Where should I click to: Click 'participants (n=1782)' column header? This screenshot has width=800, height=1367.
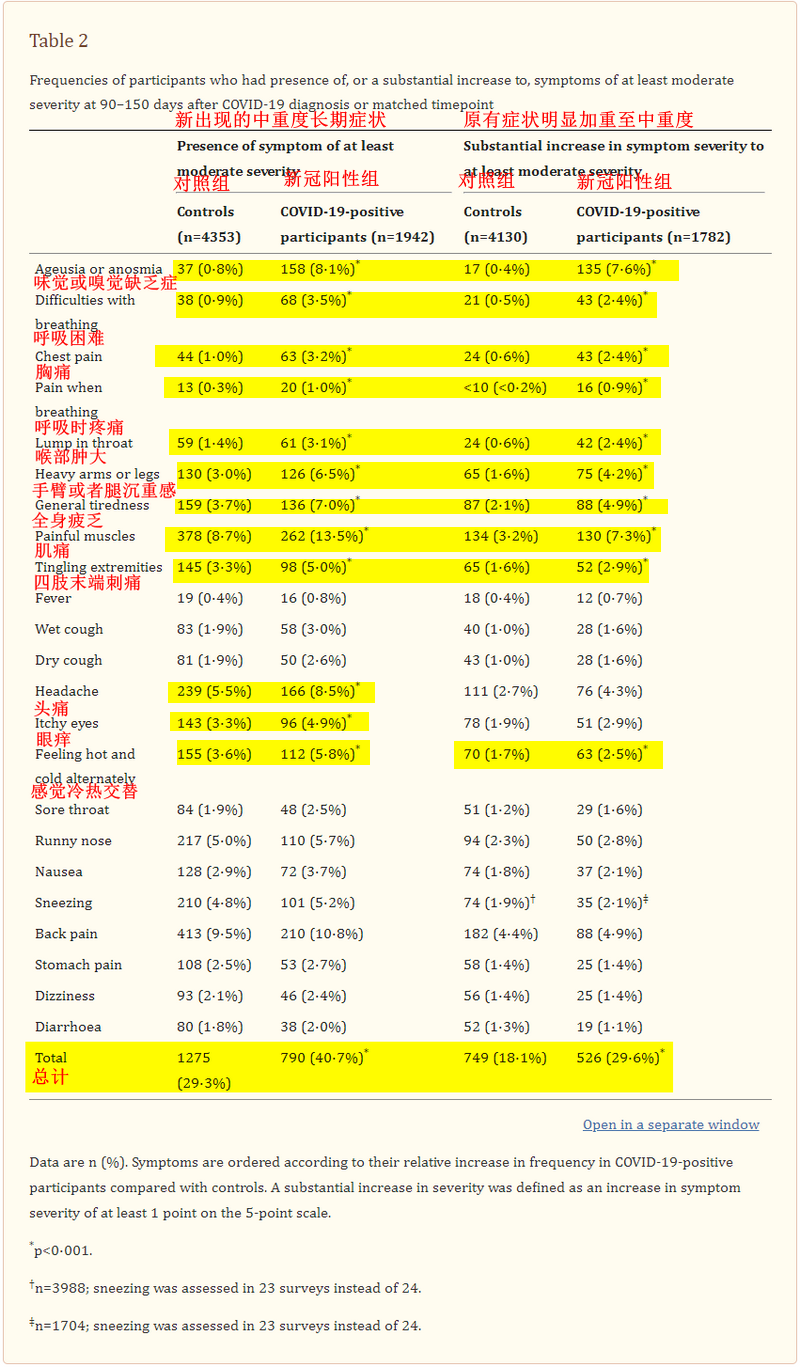[653, 237]
